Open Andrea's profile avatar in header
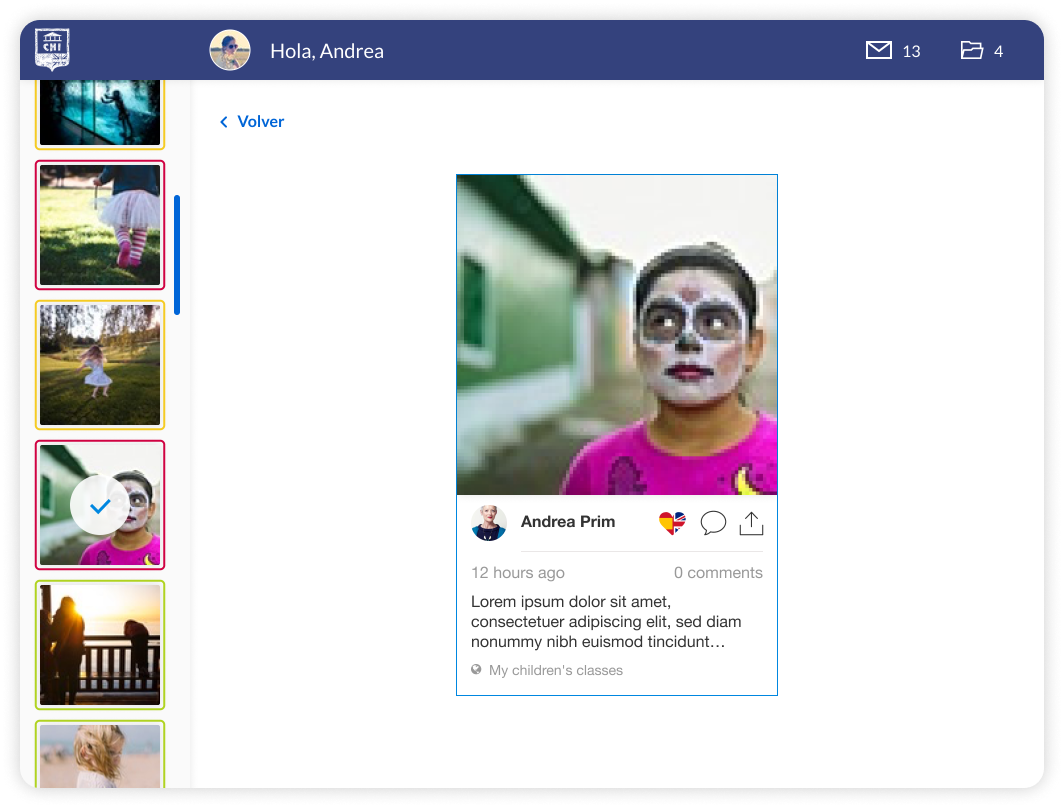The height and width of the screenshot is (808, 1064). (230, 50)
